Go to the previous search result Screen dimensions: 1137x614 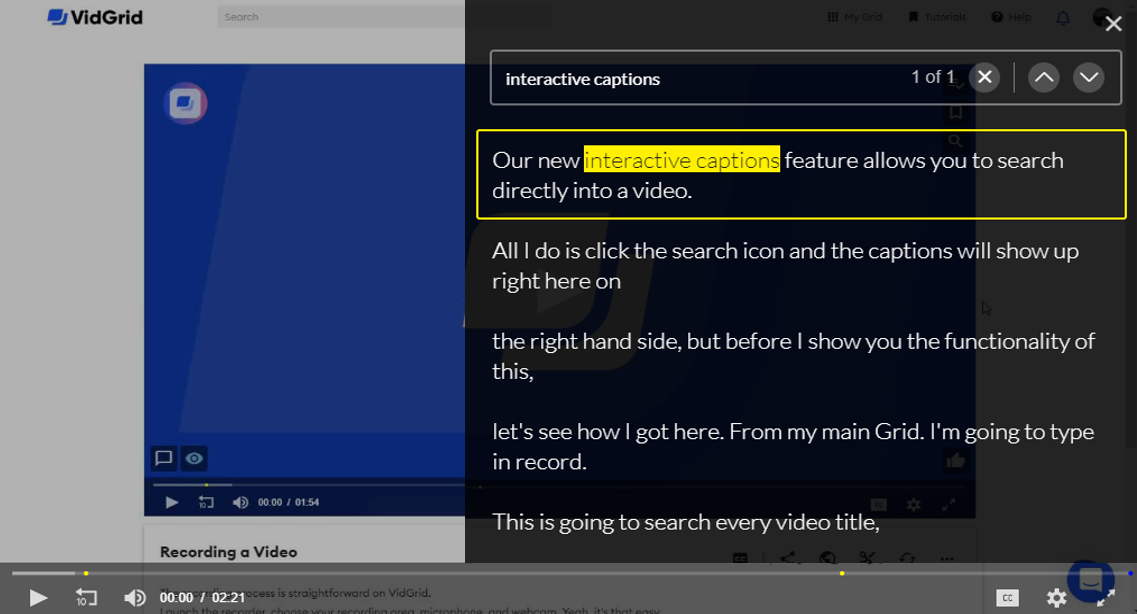tap(1043, 77)
